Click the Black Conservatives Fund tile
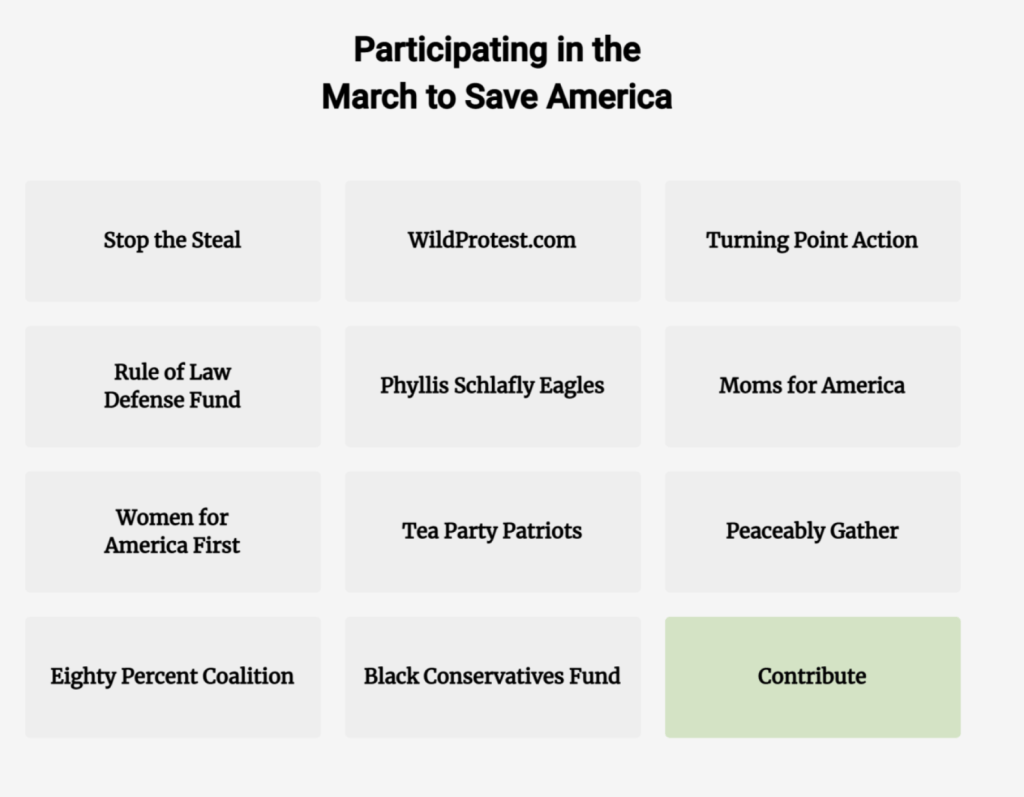Screen dimensions: 1024x797 (x=492, y=677)
